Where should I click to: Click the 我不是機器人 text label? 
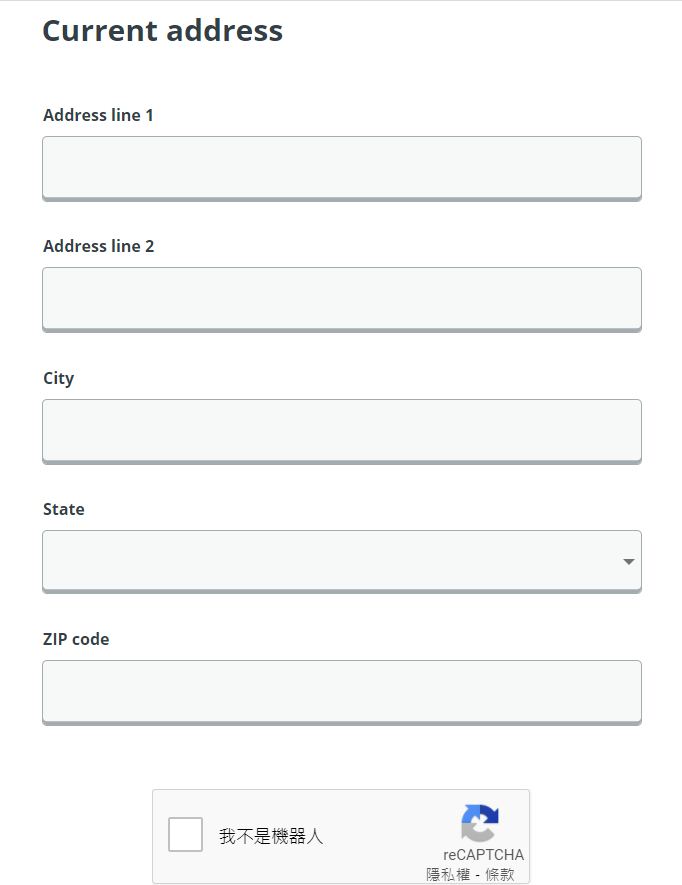pyautogui.click(x=271, y=836)
